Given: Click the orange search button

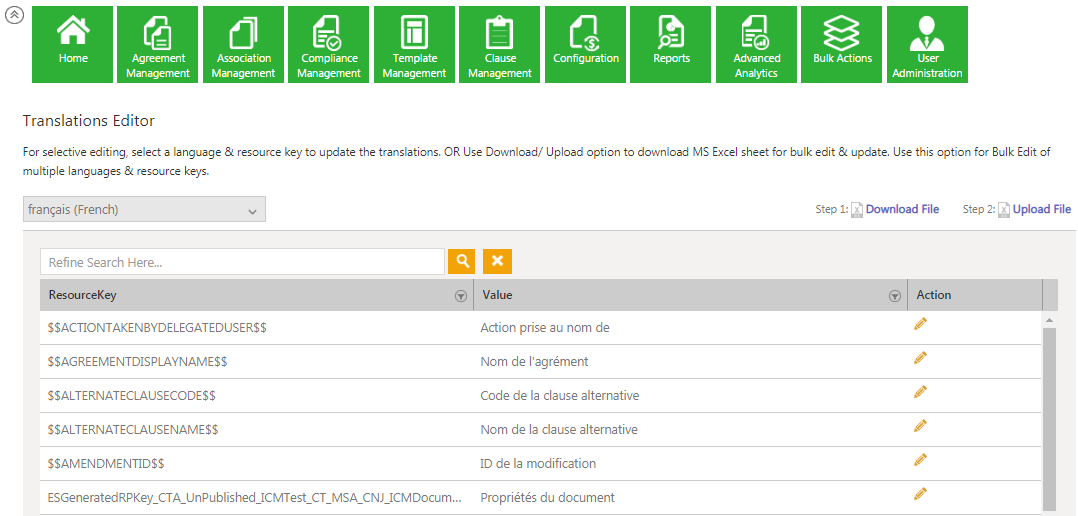Looking at the screenshot, I should [462, 262].
